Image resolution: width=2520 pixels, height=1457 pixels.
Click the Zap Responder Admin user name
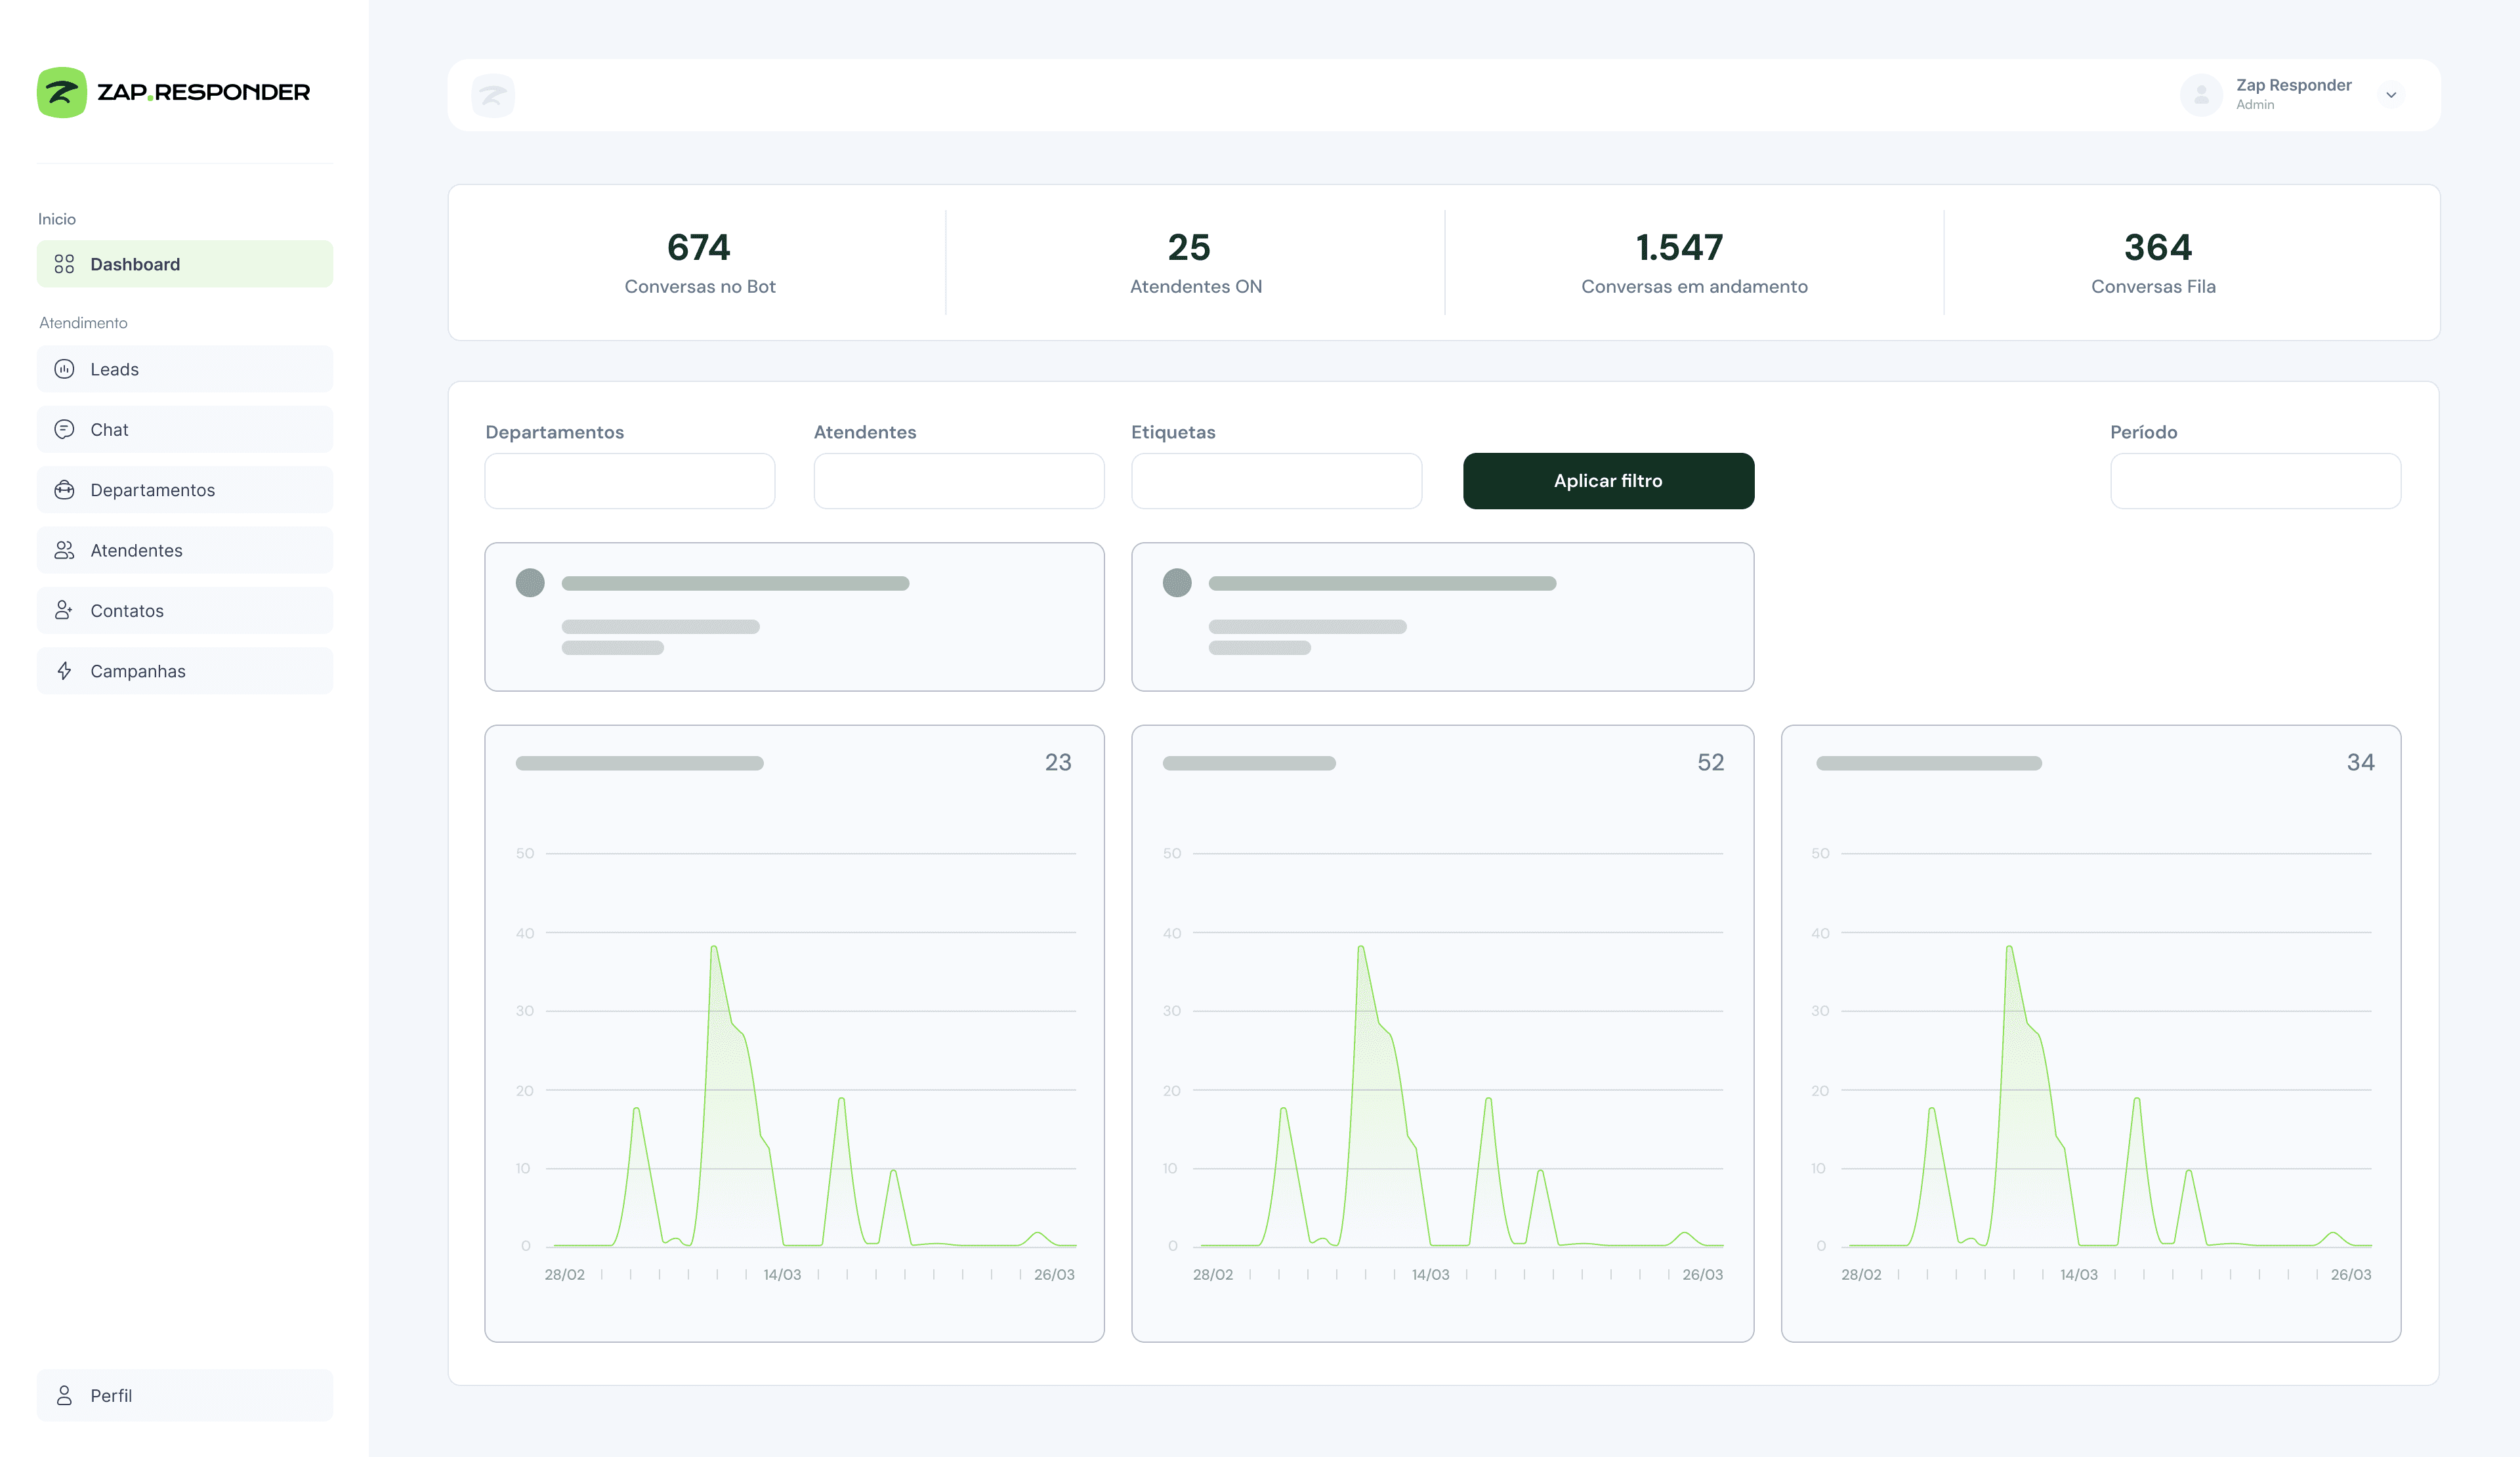click(x=2293, y=86)
